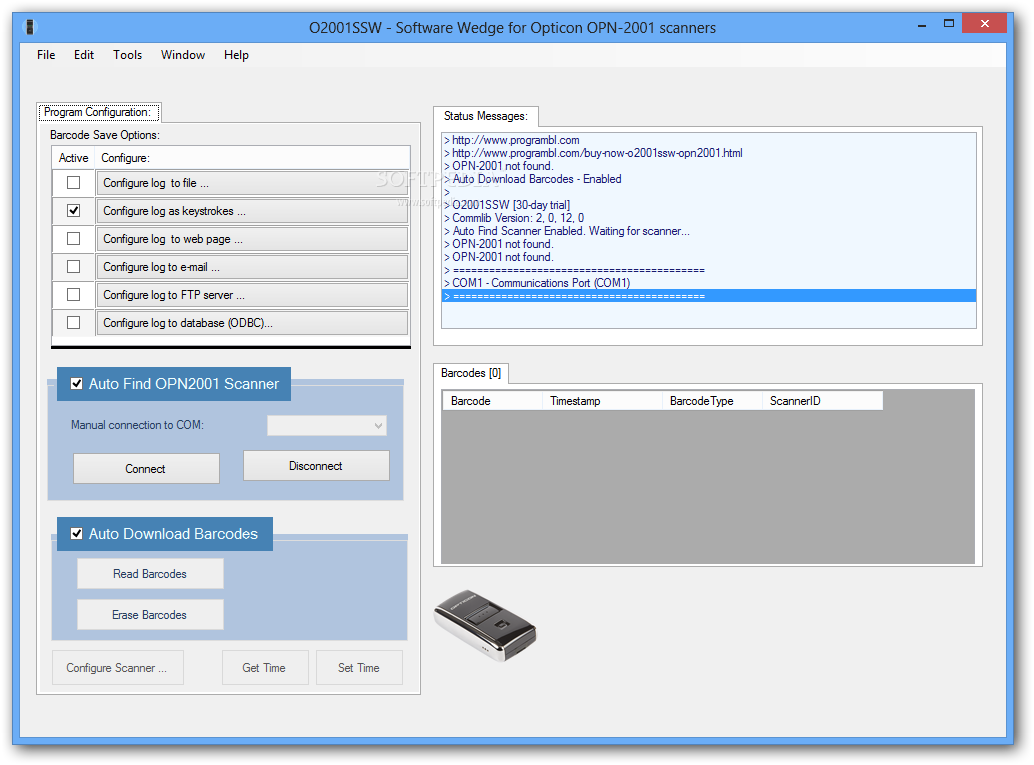Image resolution: width=1034 pixels, height=765 pixels.
Task: Select the Status Messages tab
Action: pyautogui.click(x=485, y=116)
